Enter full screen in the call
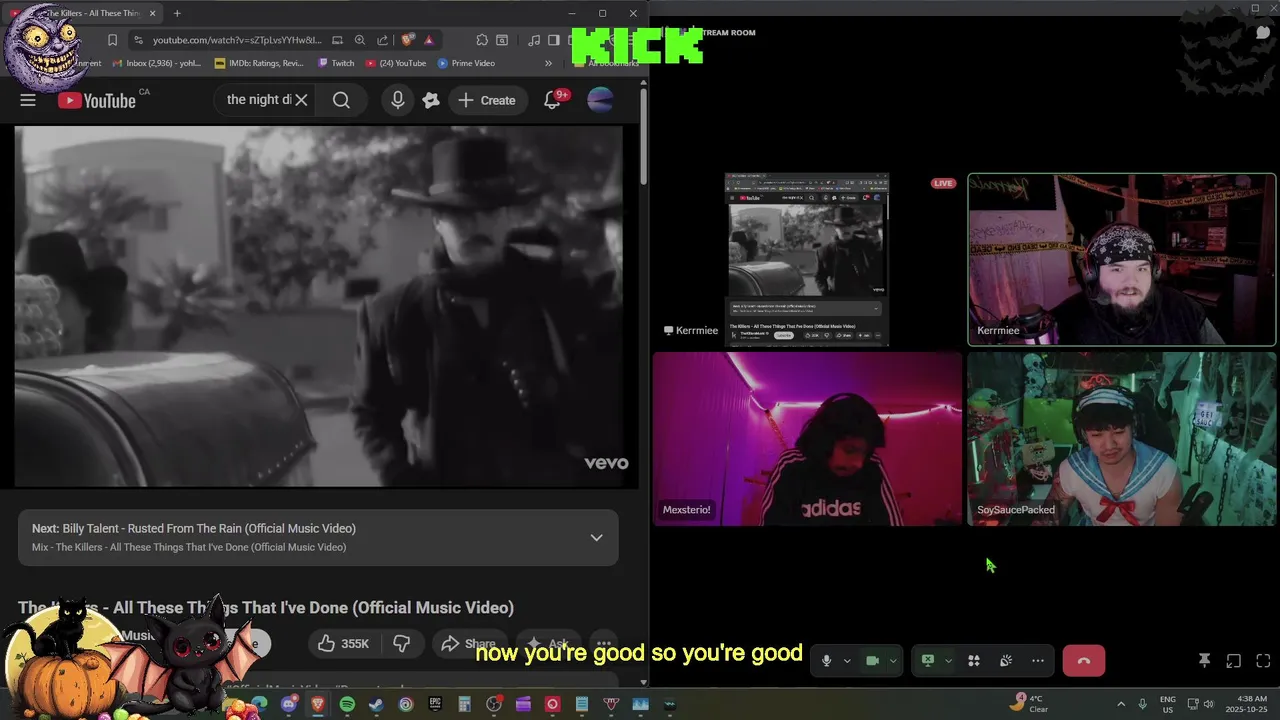Screen dimensions: 1280x720 point(1263,661)
